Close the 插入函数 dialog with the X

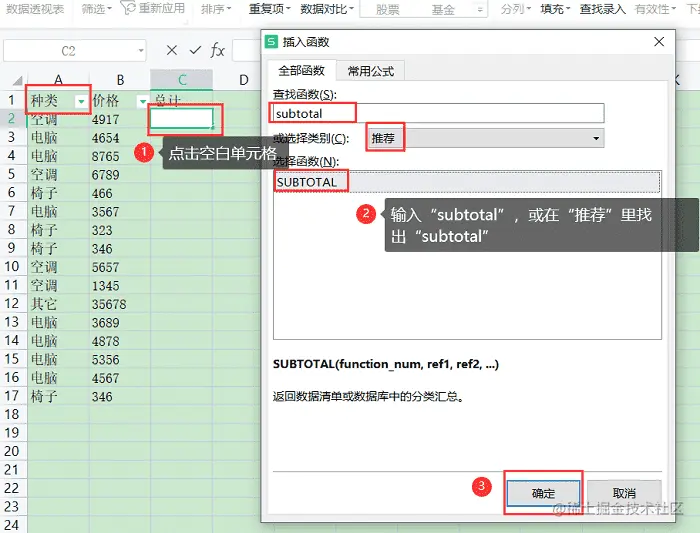659,42
